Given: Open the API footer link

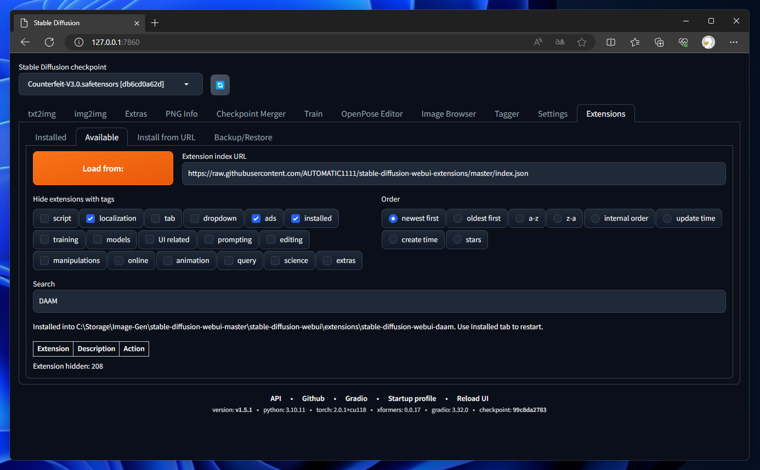Looking at the screenshot, I should click(275, 398).
